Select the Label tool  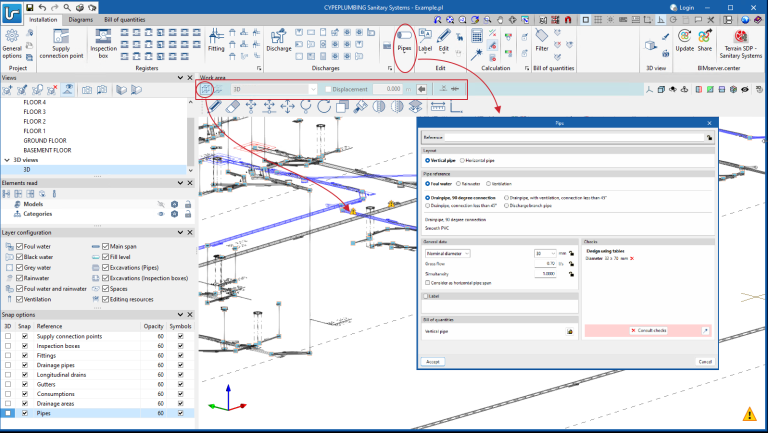pos(425,40)
